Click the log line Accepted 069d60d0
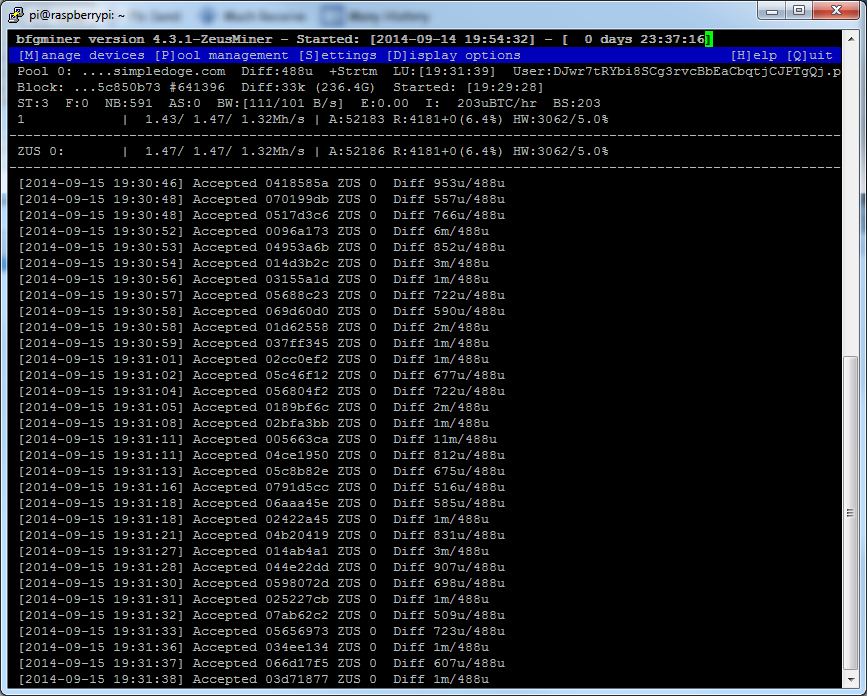867x696 pixels. (260, 312)
